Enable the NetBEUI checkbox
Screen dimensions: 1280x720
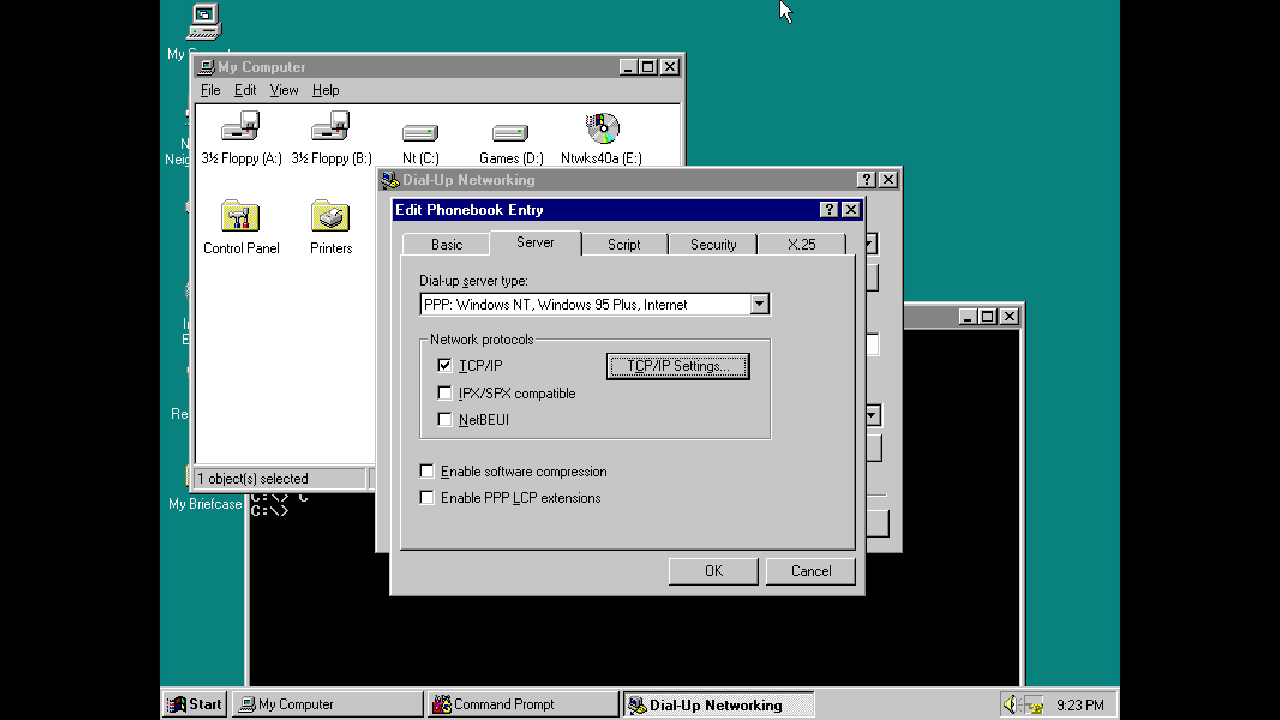pos(445,420)
